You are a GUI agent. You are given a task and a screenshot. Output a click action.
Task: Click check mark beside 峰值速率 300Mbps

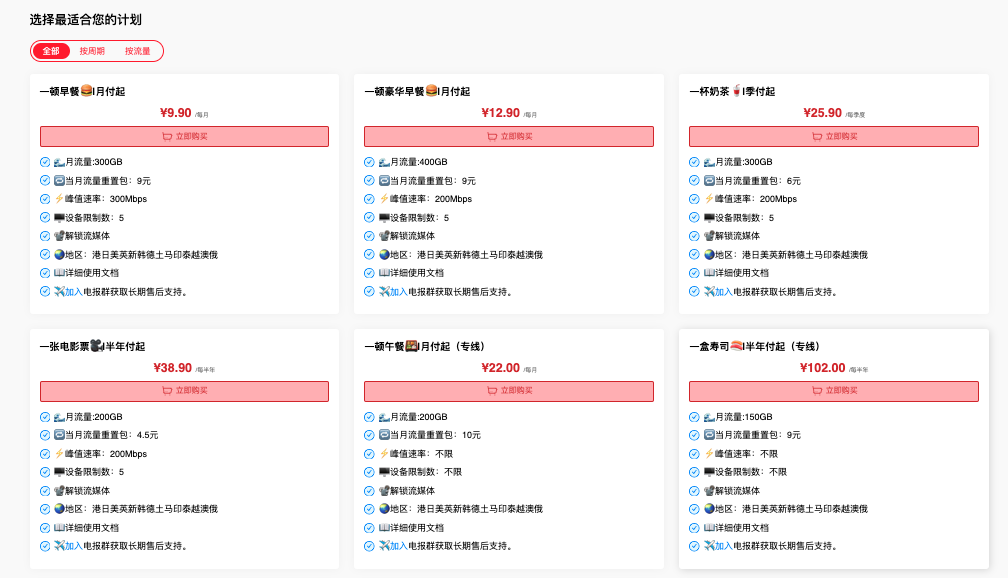coord(45,199)
